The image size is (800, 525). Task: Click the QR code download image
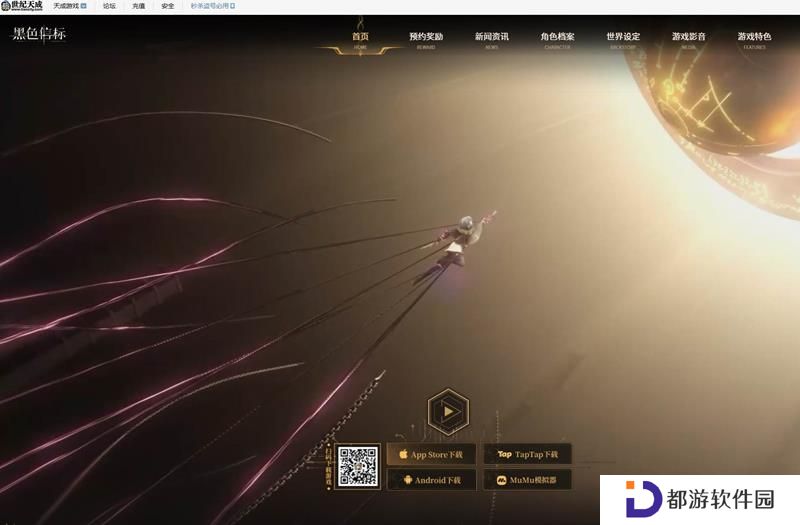[359, 466]
